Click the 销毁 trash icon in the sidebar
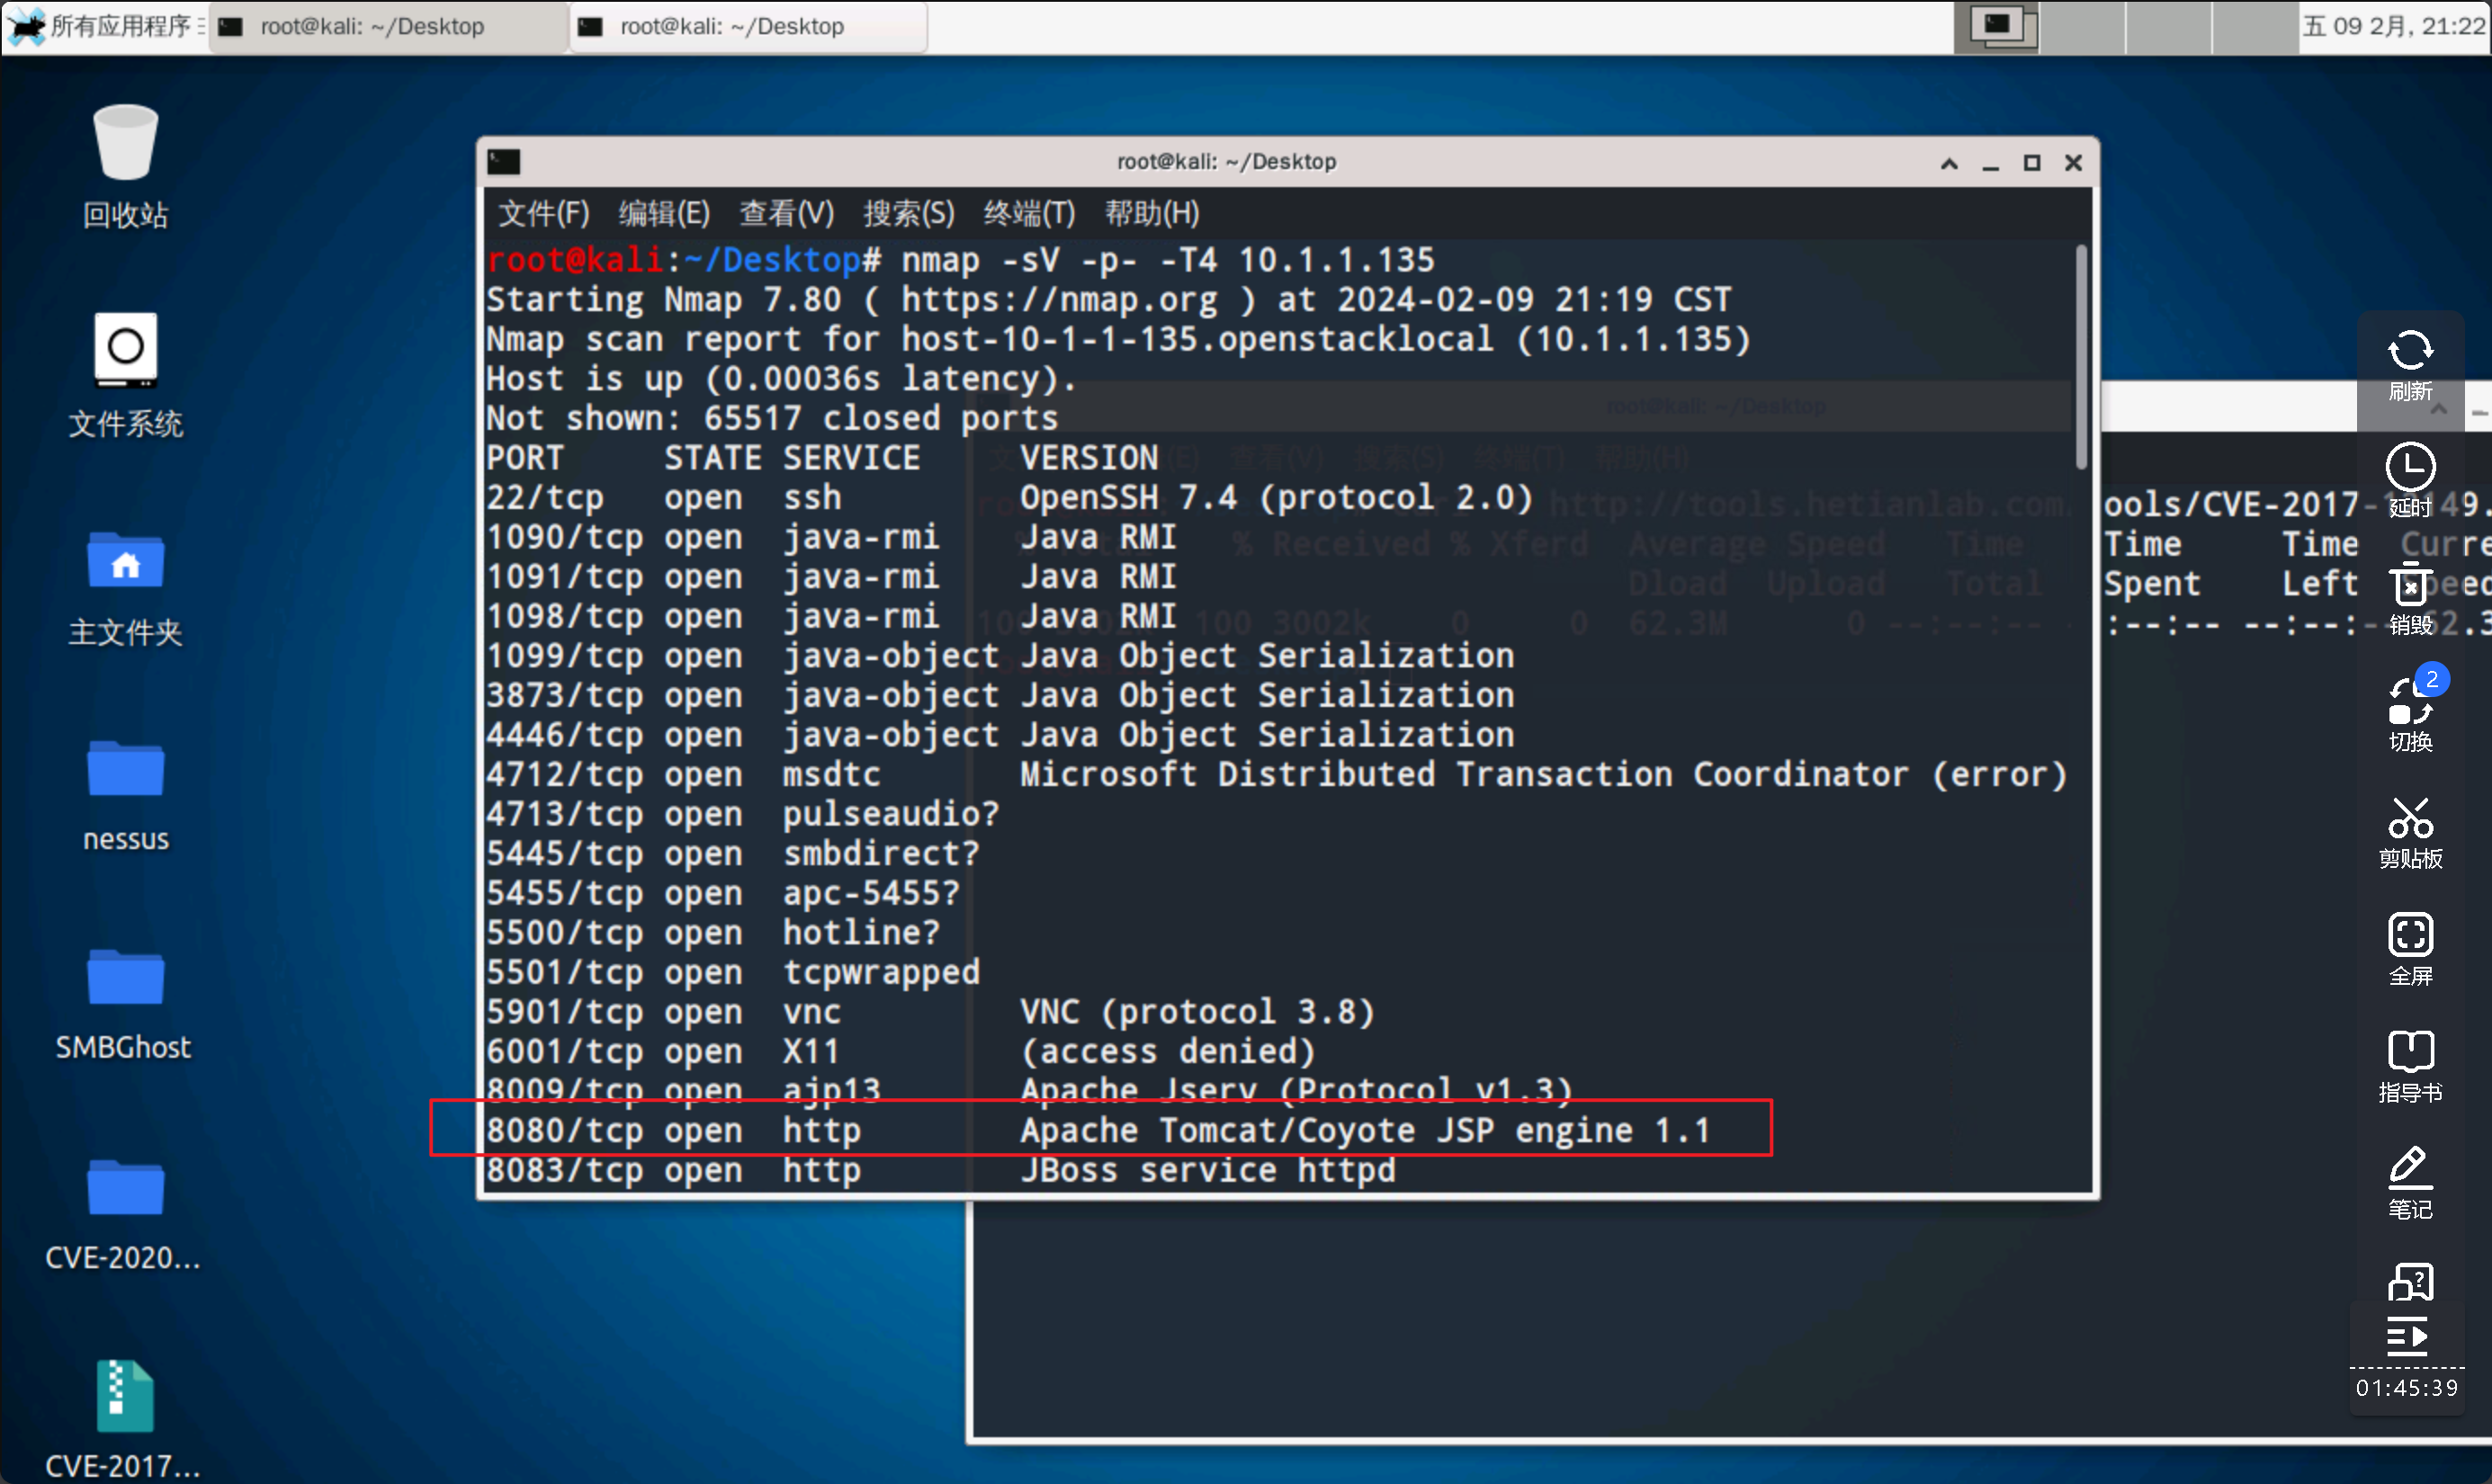This screenshot has width=2492, height=1484. [2409, 585]
